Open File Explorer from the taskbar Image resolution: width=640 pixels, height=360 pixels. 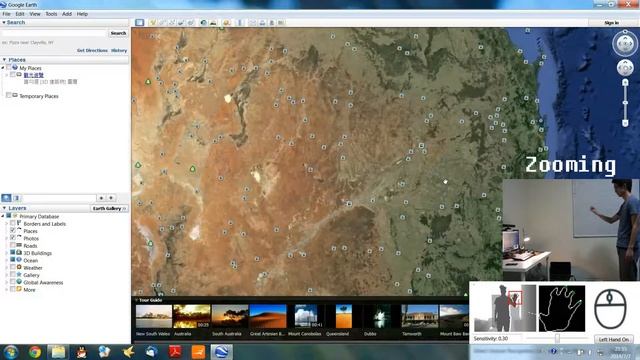click(58, 352)
